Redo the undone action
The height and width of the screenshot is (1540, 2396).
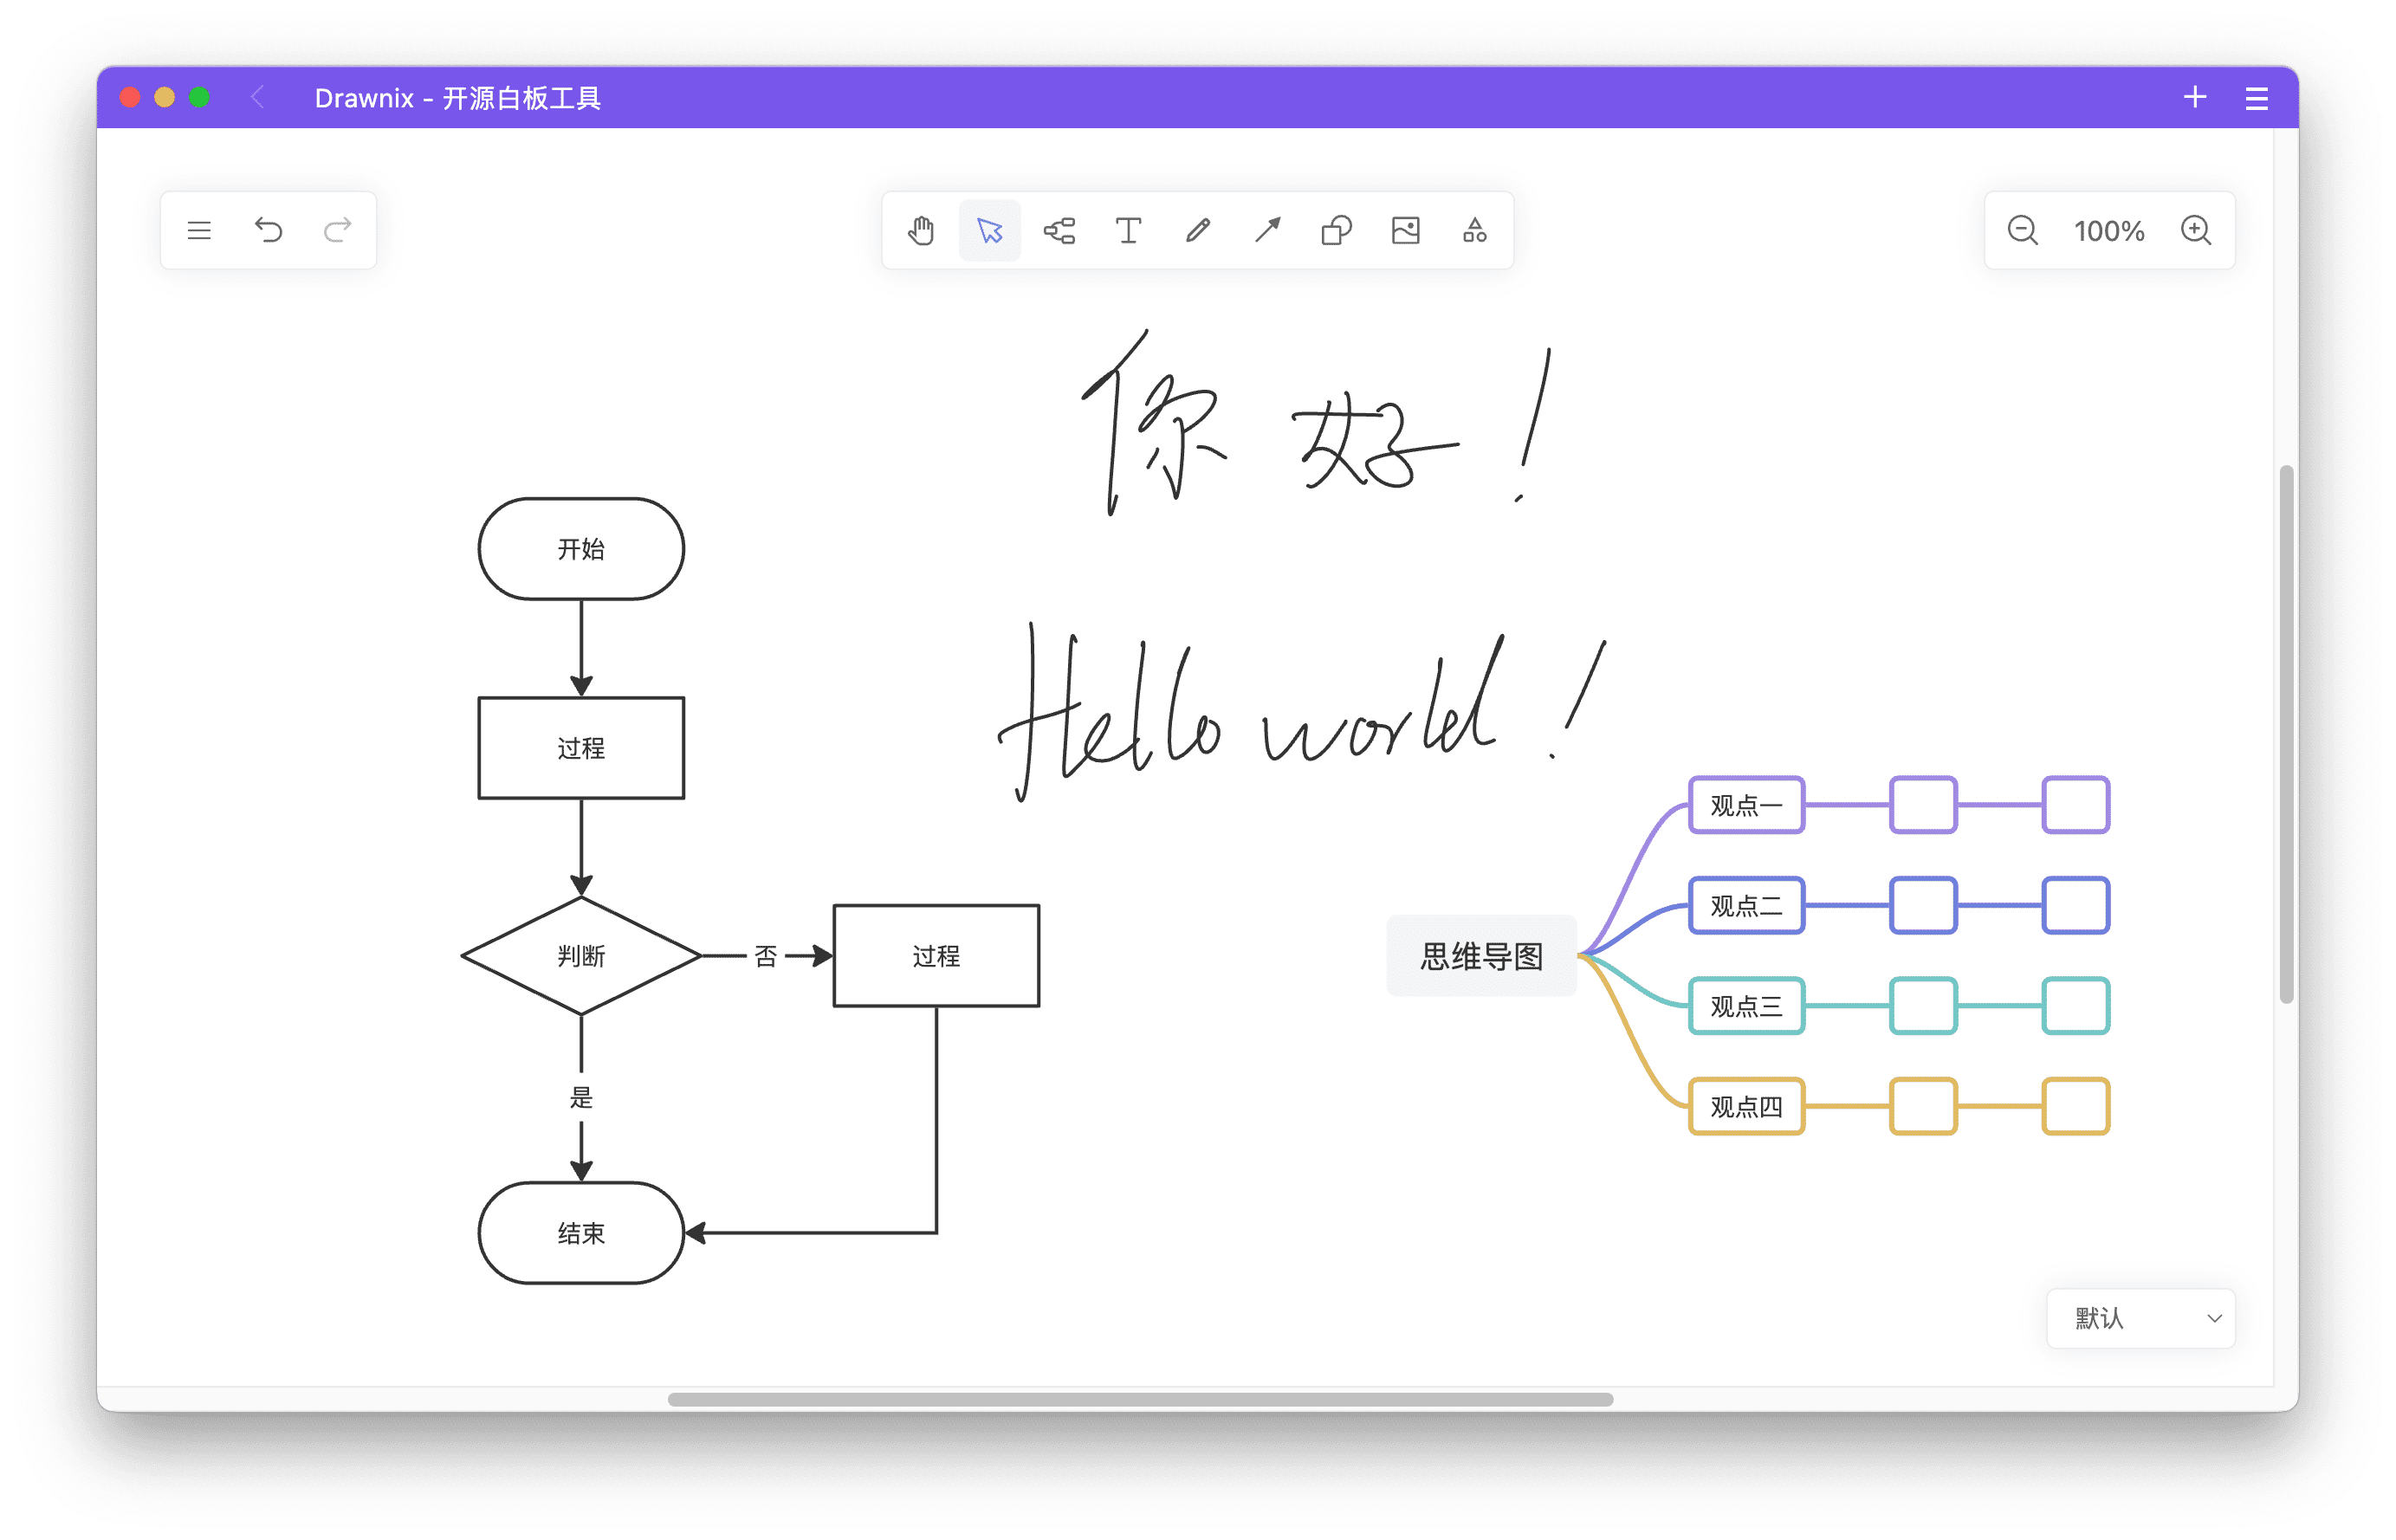point(337,230)
